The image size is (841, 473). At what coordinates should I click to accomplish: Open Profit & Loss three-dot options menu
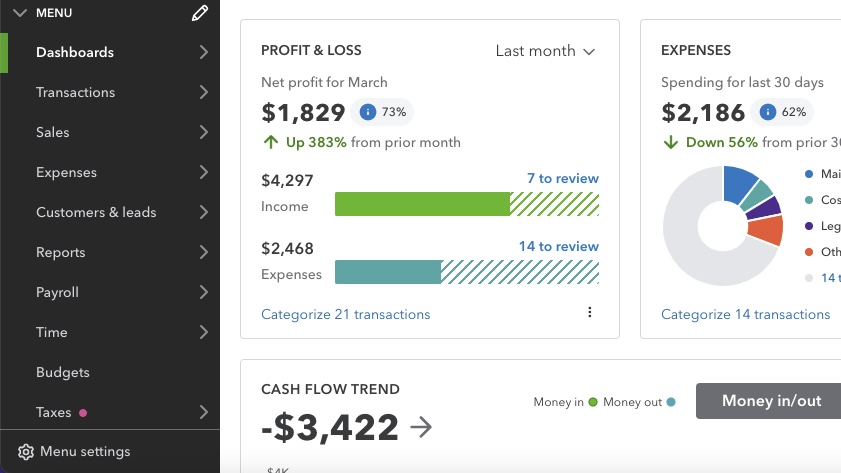590,312
